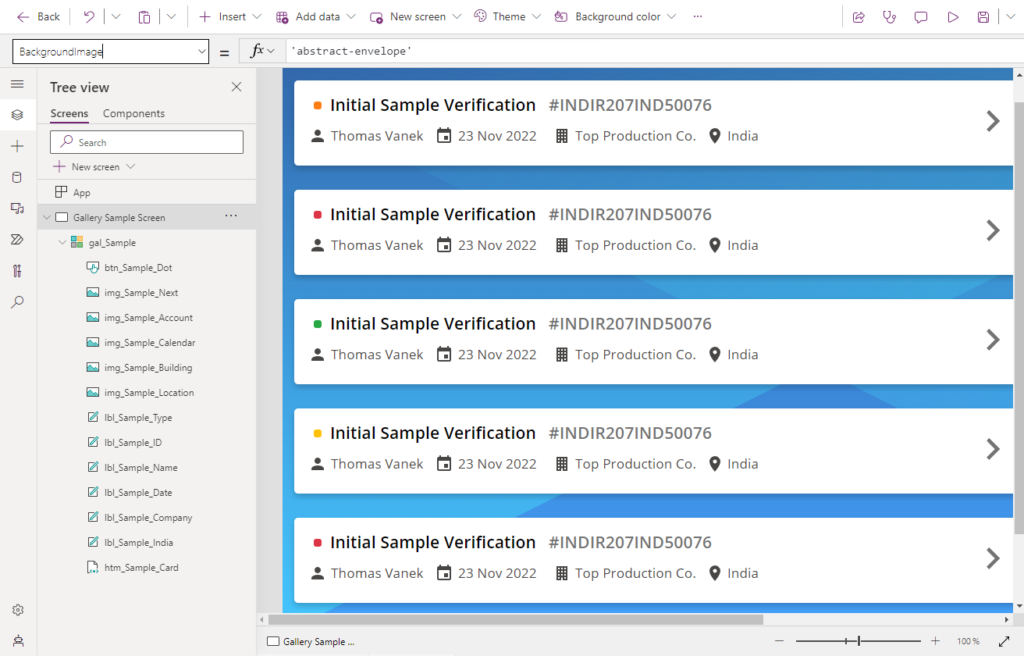Open the Settings gear in sidebar
This screenshot has height=656, width=1024.
17,610
